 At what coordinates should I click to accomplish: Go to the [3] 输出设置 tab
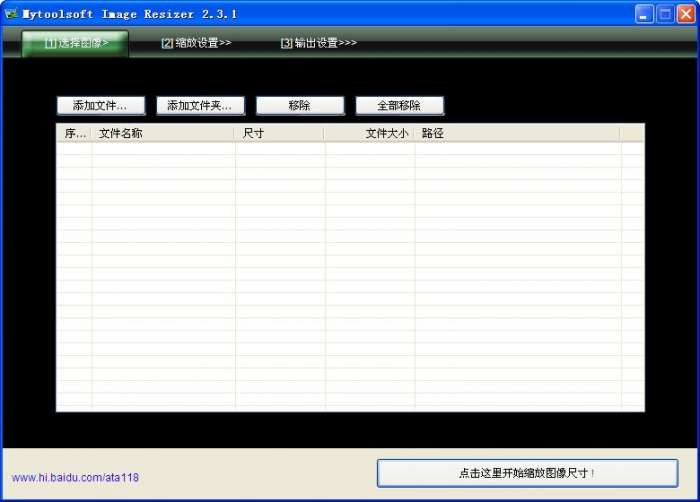tap(318, 43)
